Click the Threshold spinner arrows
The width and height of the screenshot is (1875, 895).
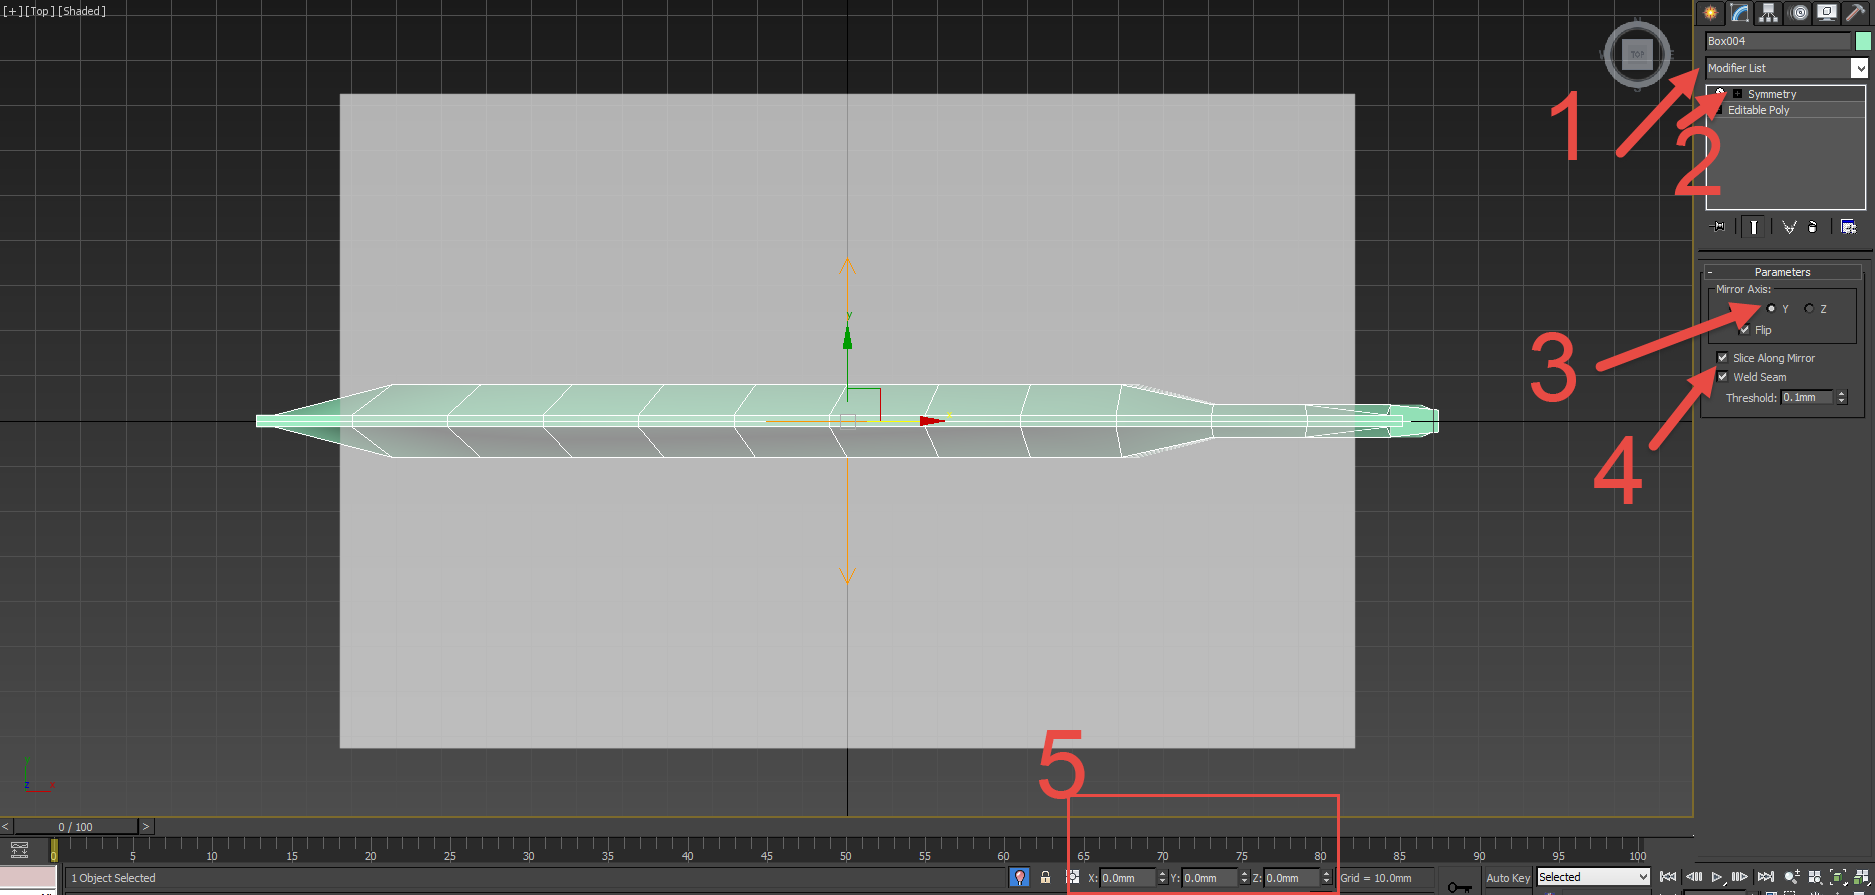pos(1842,398)
